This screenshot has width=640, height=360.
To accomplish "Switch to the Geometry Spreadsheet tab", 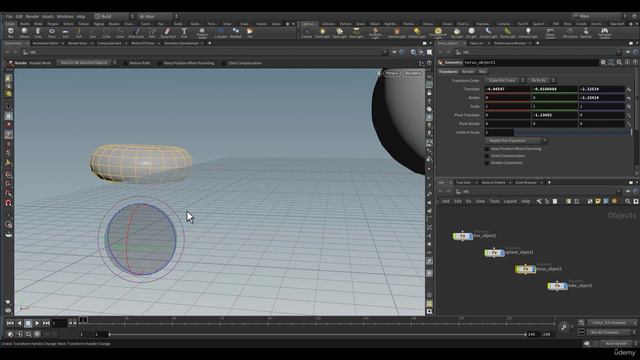I will [x=181, y=43].
